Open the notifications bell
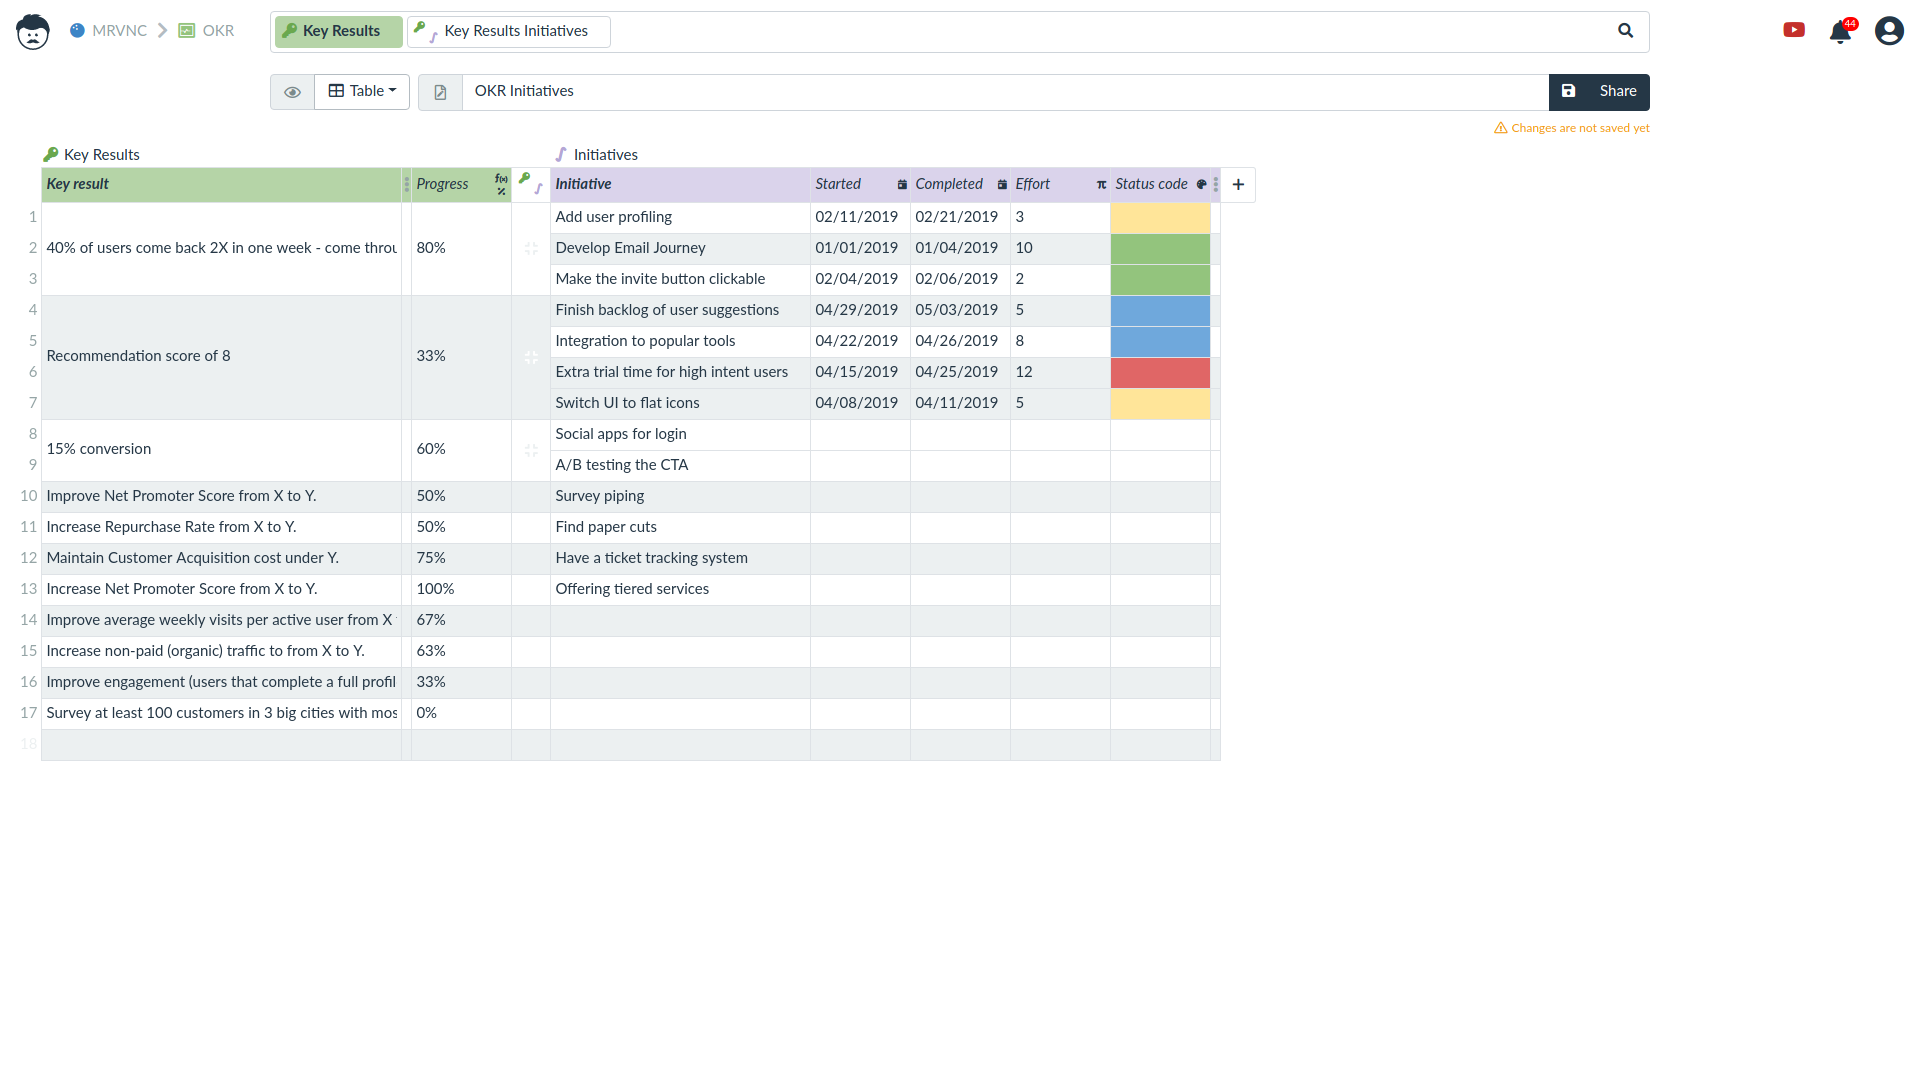Screen dimensions: 1920x1080 coord(1839,32)
